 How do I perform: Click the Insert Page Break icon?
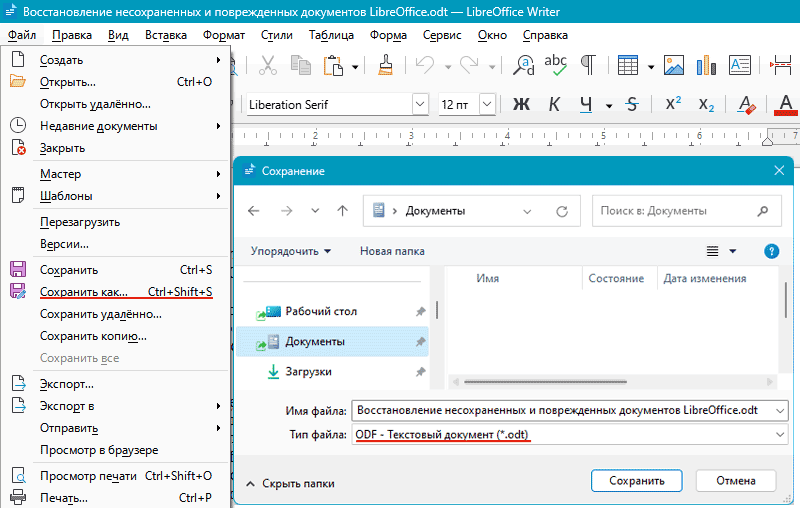pyautogui.click(x=781, y=65)
